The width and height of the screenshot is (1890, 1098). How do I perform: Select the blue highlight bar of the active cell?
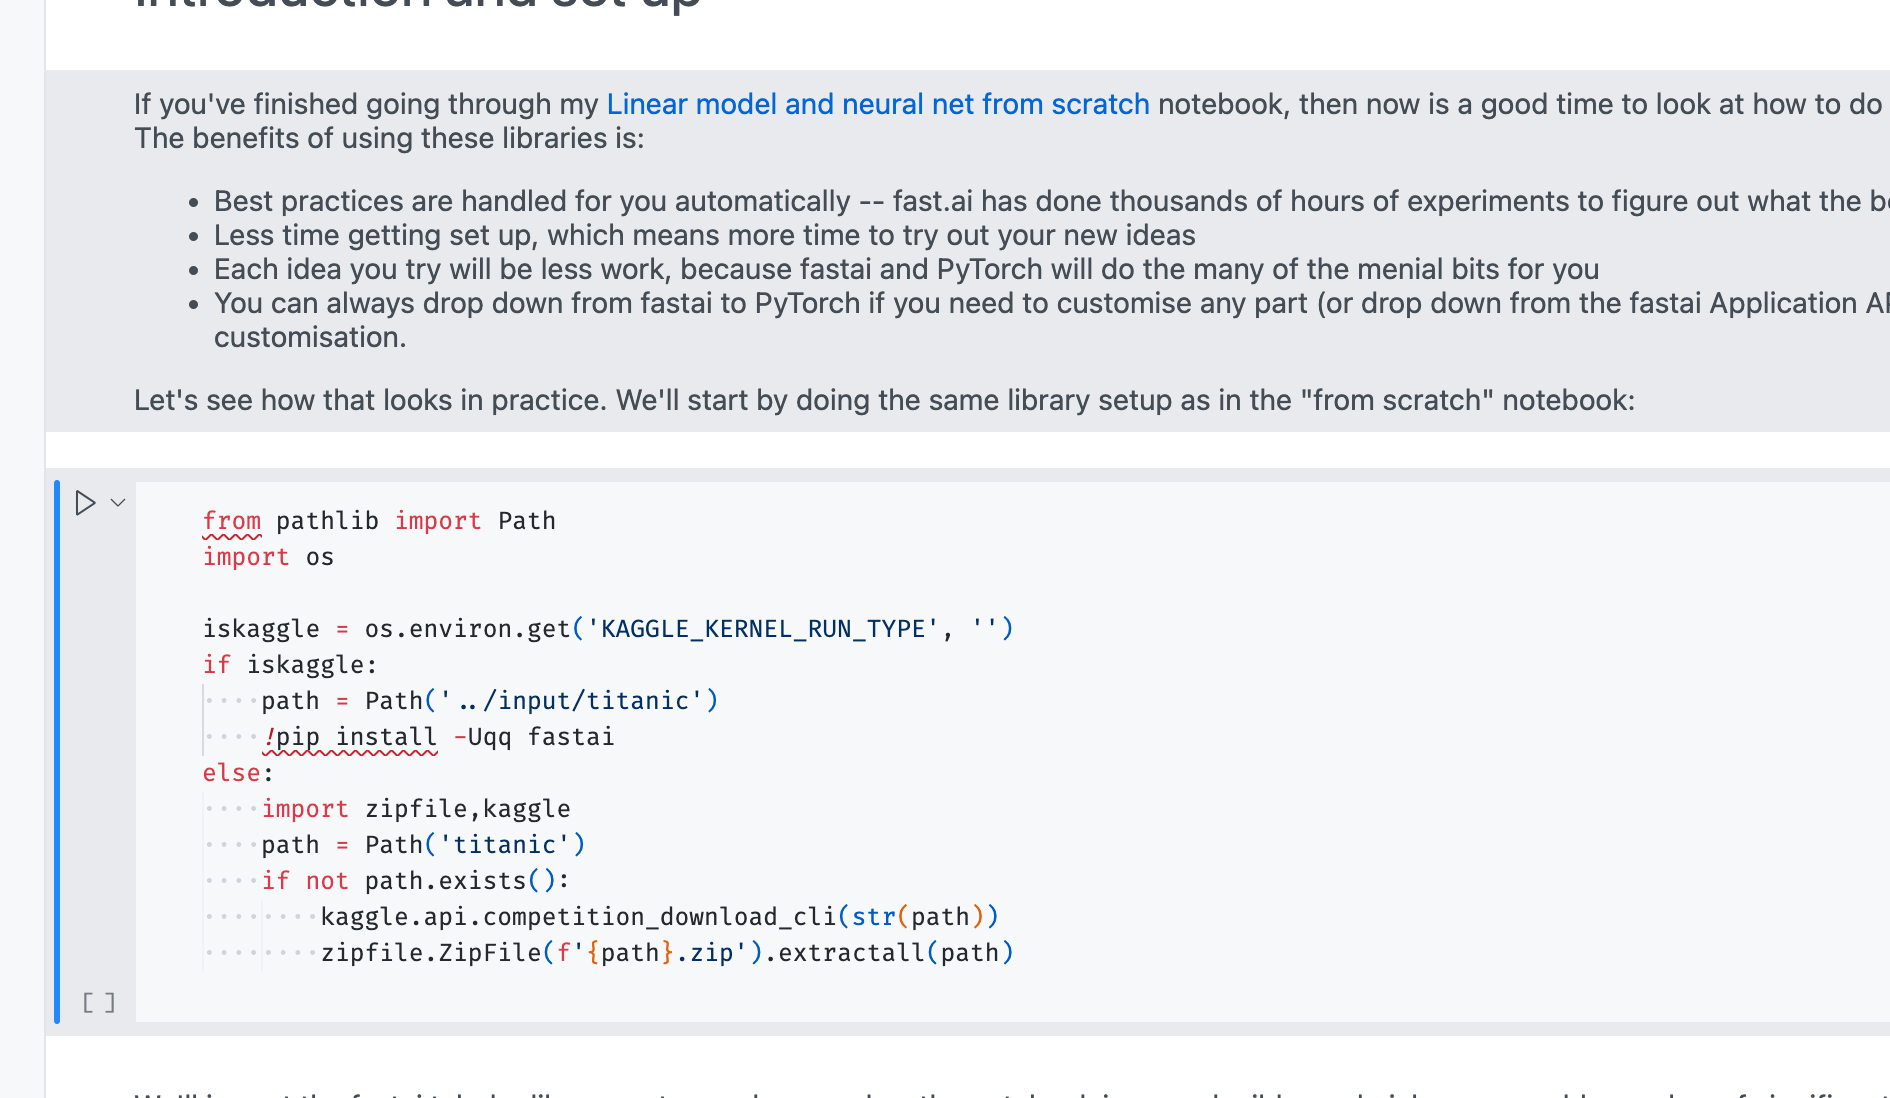point(58,750)
